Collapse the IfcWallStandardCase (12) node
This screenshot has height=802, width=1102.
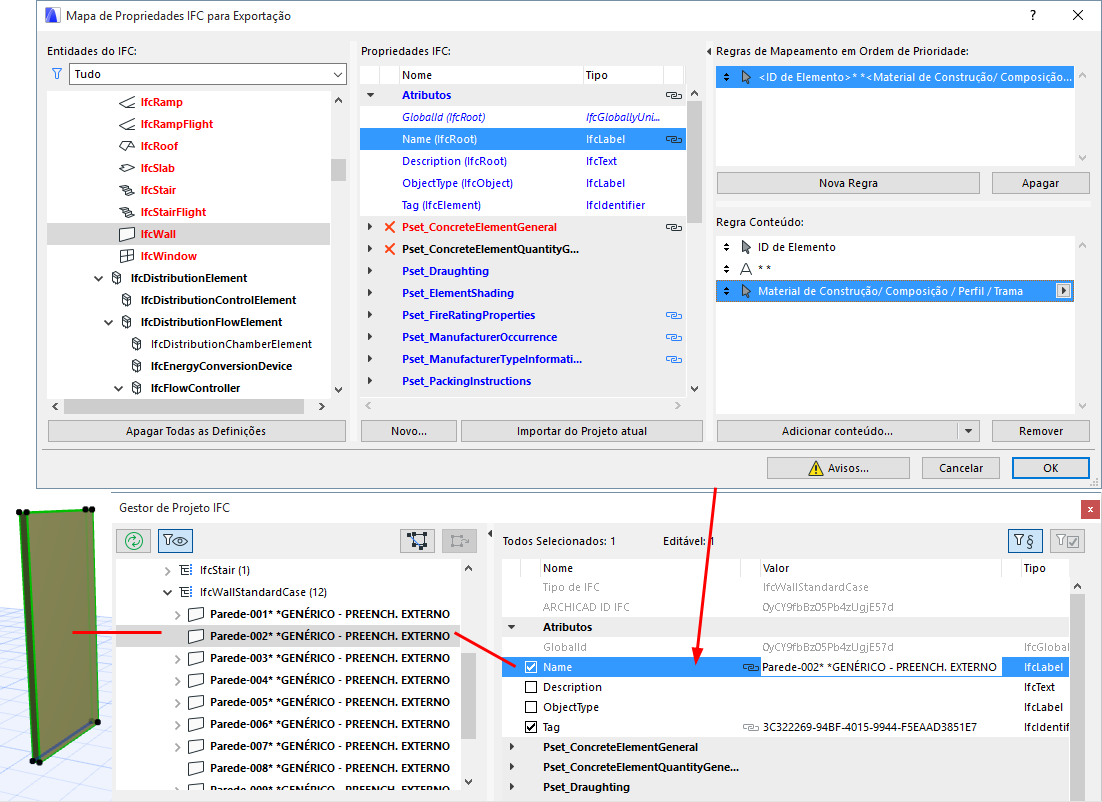point(167,592)
